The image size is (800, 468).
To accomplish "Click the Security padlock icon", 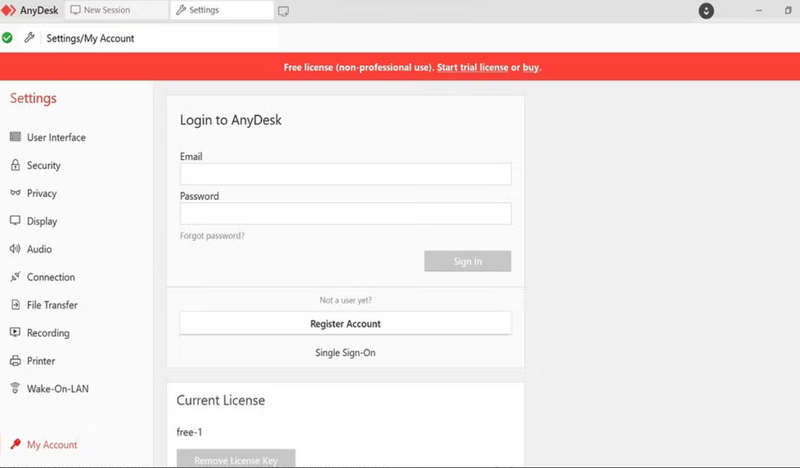I will (x=15, y=165).
